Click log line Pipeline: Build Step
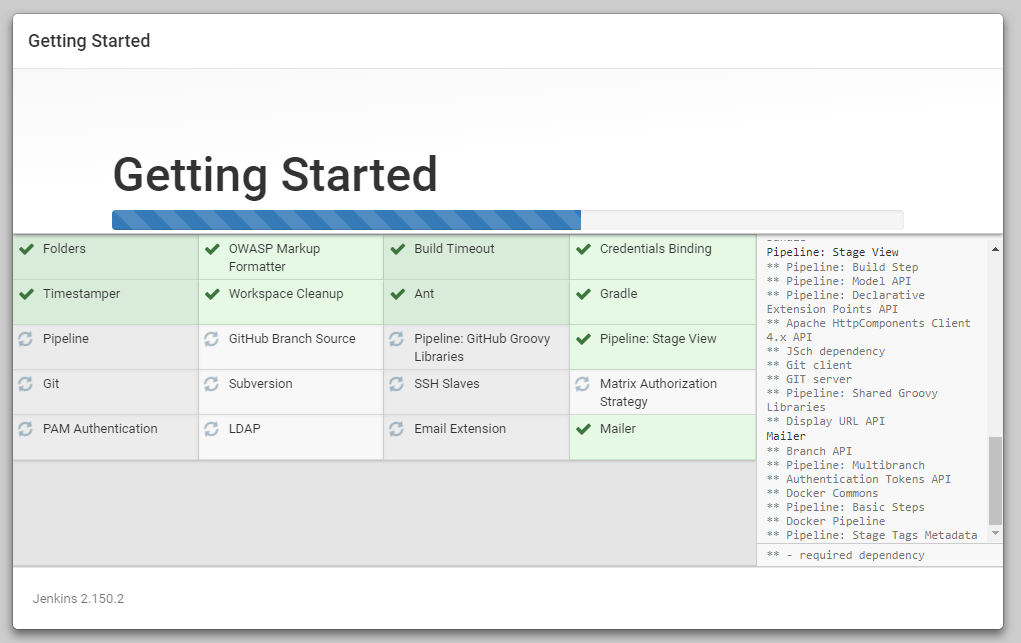 point(843,266)
